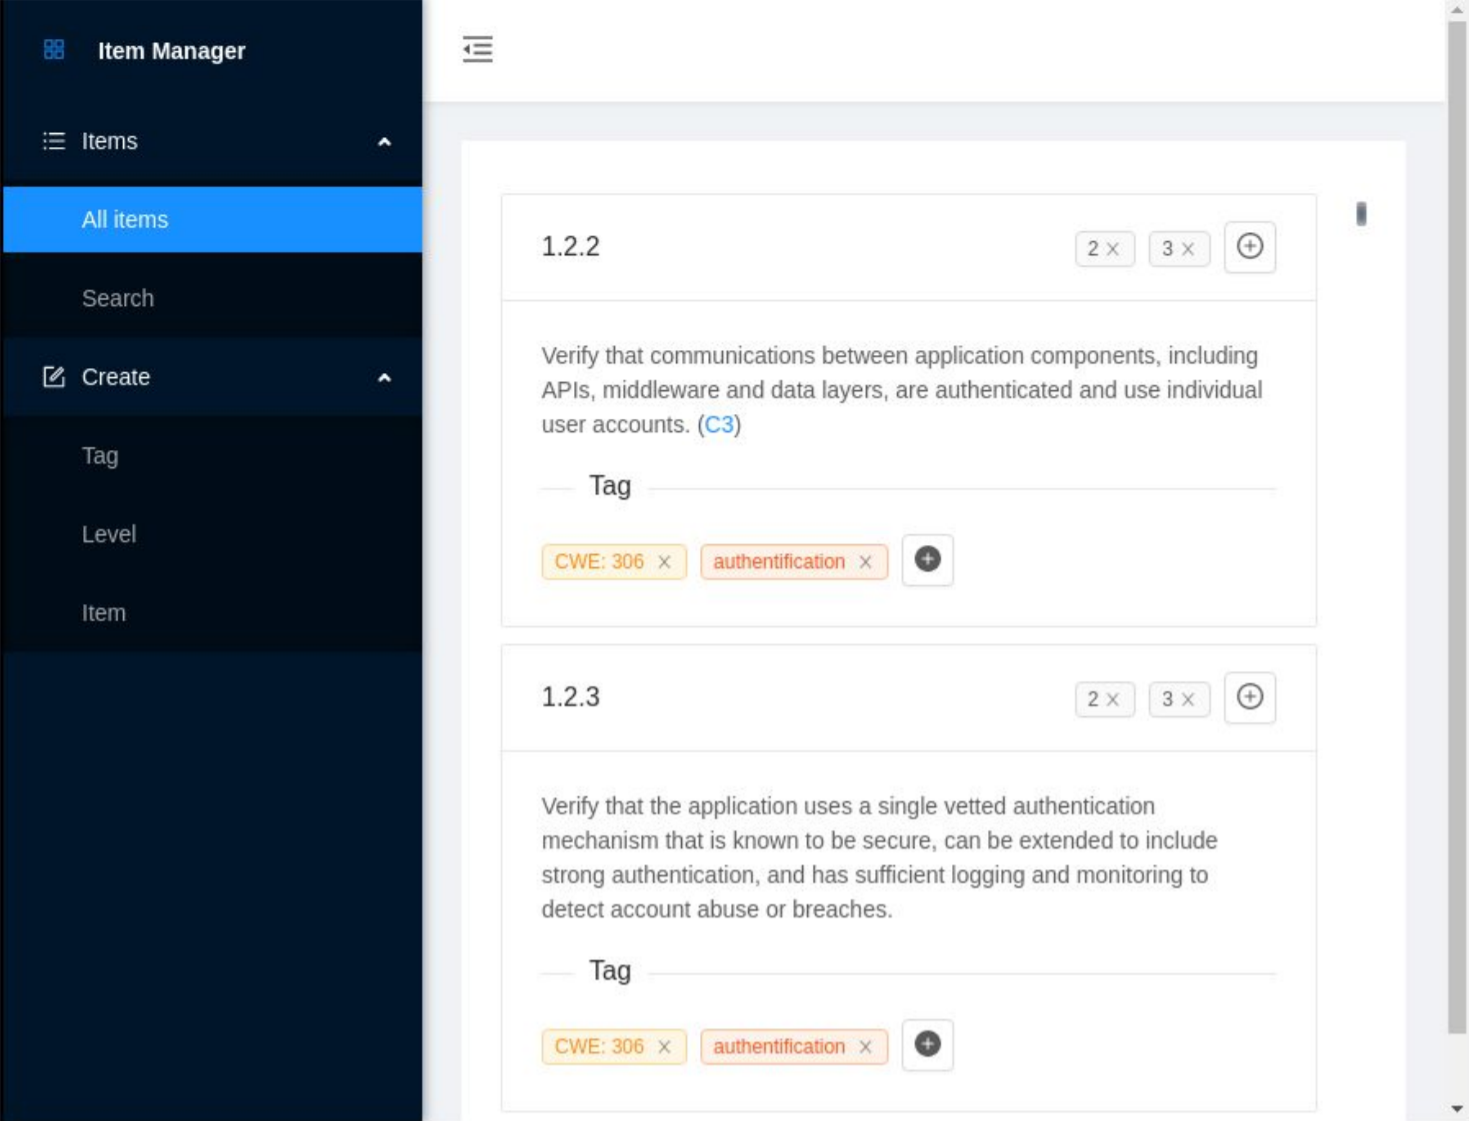
Task: Select All items in the sidebar
Action: pos(125,220)
